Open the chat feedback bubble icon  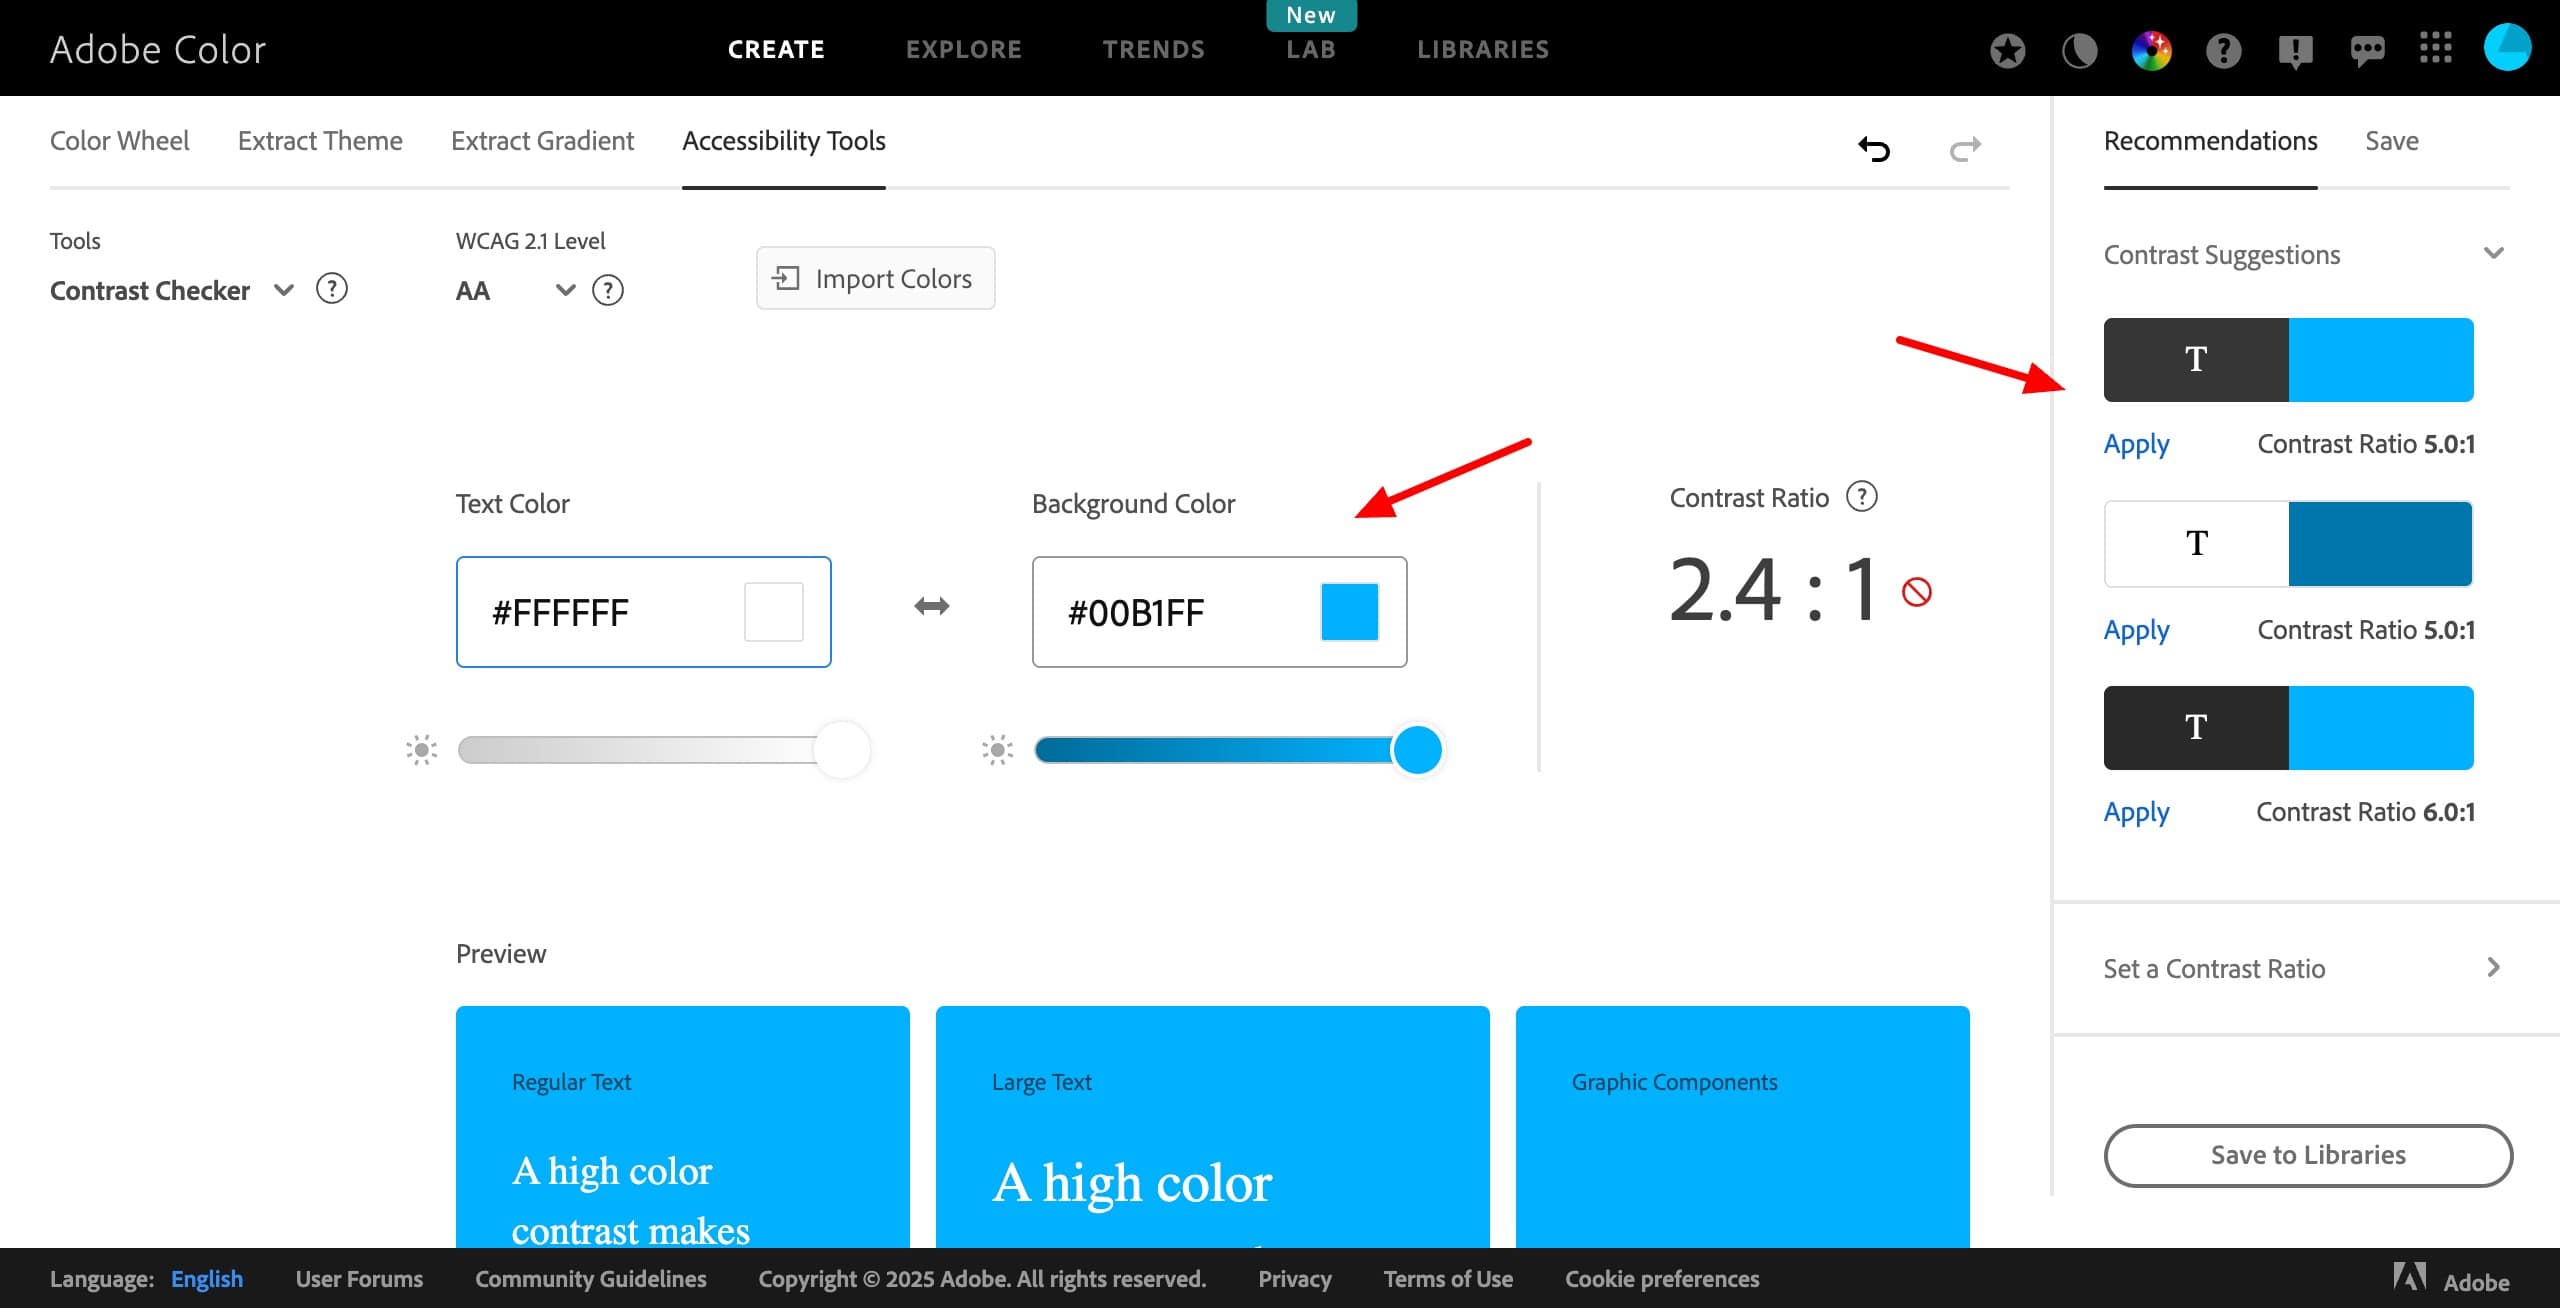pos(2367,50)
